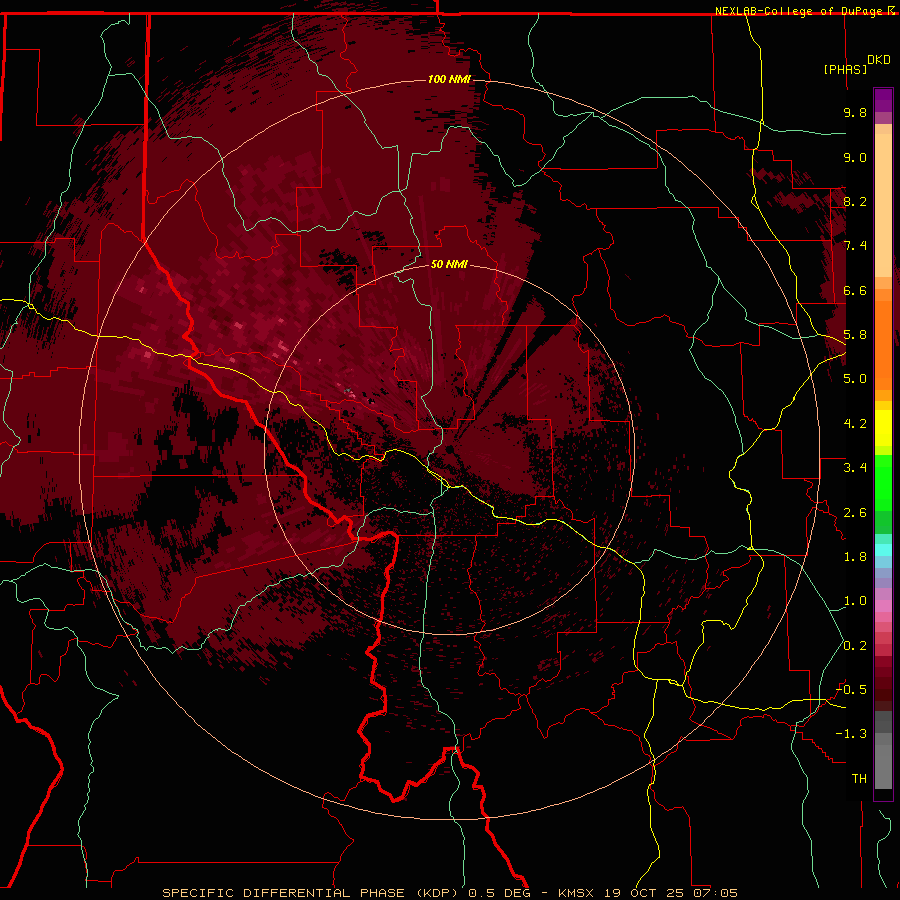Click the pink segment of the color bar

[x=883, y=606]
